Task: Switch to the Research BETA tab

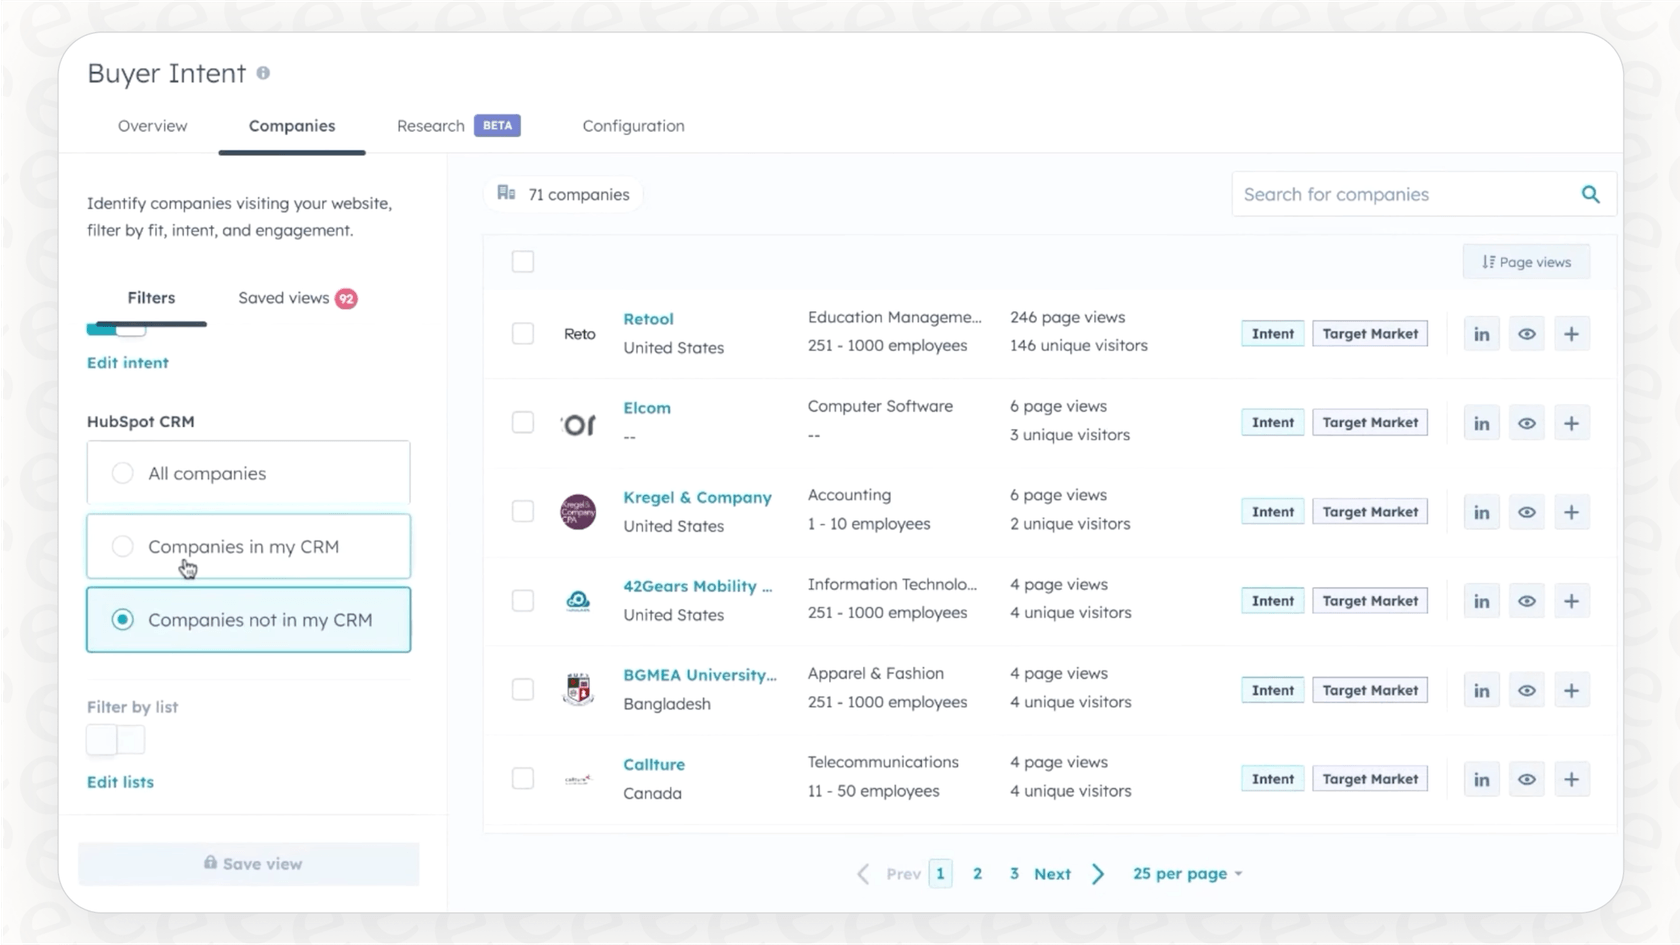Action: (x=430, y=126)
